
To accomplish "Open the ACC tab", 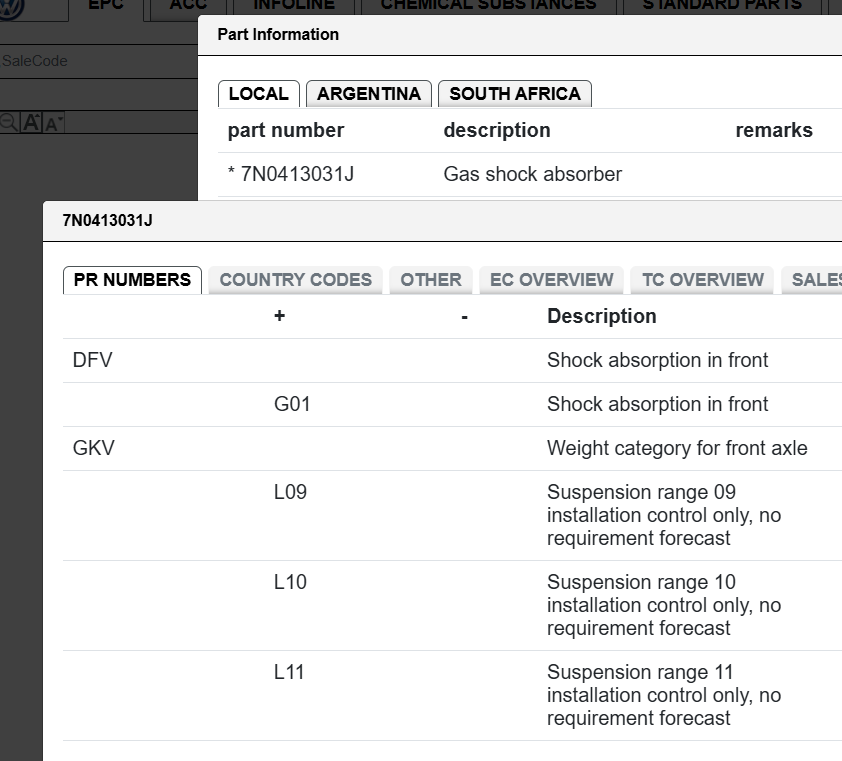I will coord(188,5).
